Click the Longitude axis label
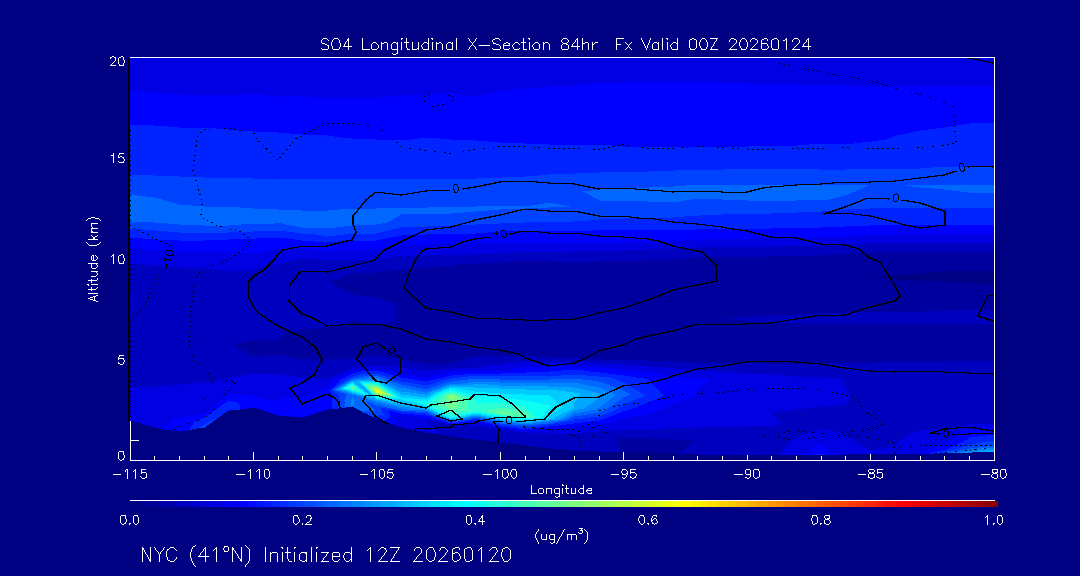 (561, 490)
